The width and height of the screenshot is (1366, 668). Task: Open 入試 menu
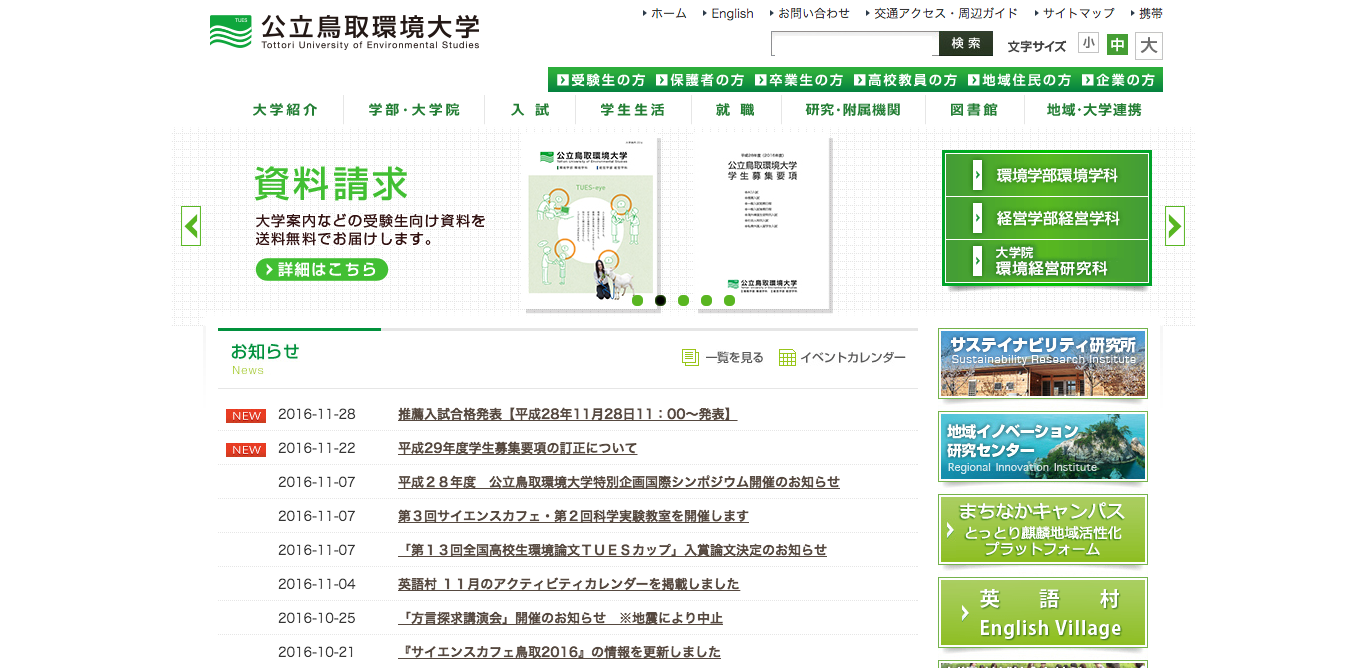click(x=530, y=110)
